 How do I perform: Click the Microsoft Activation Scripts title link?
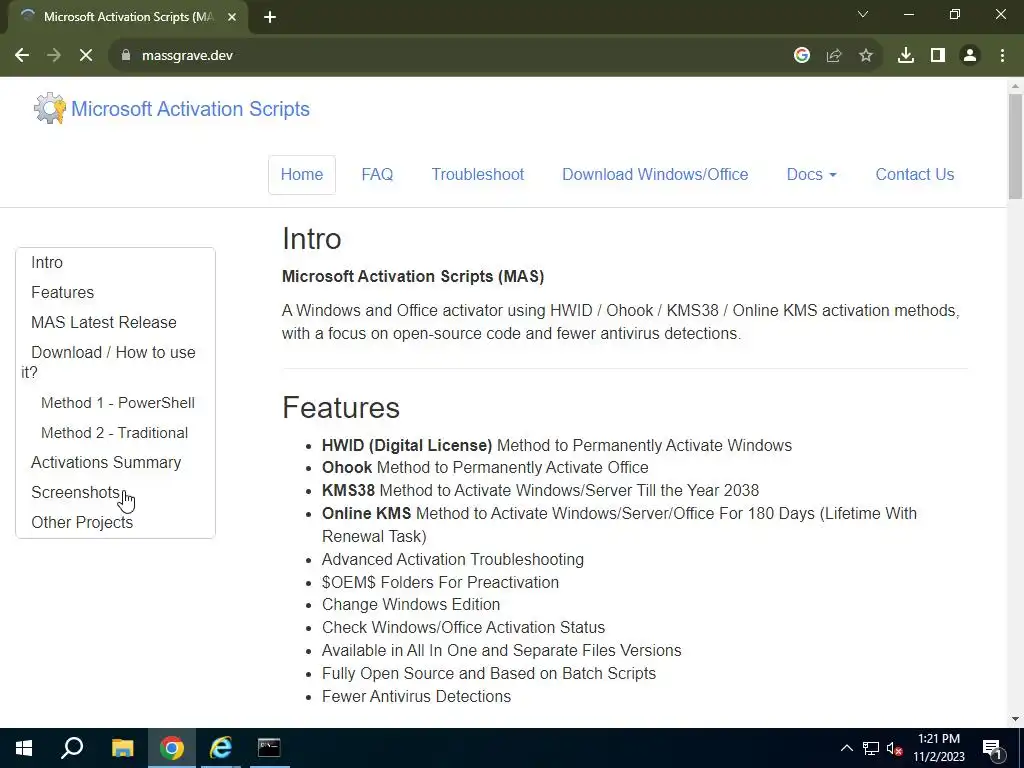(x=190, y=109)
